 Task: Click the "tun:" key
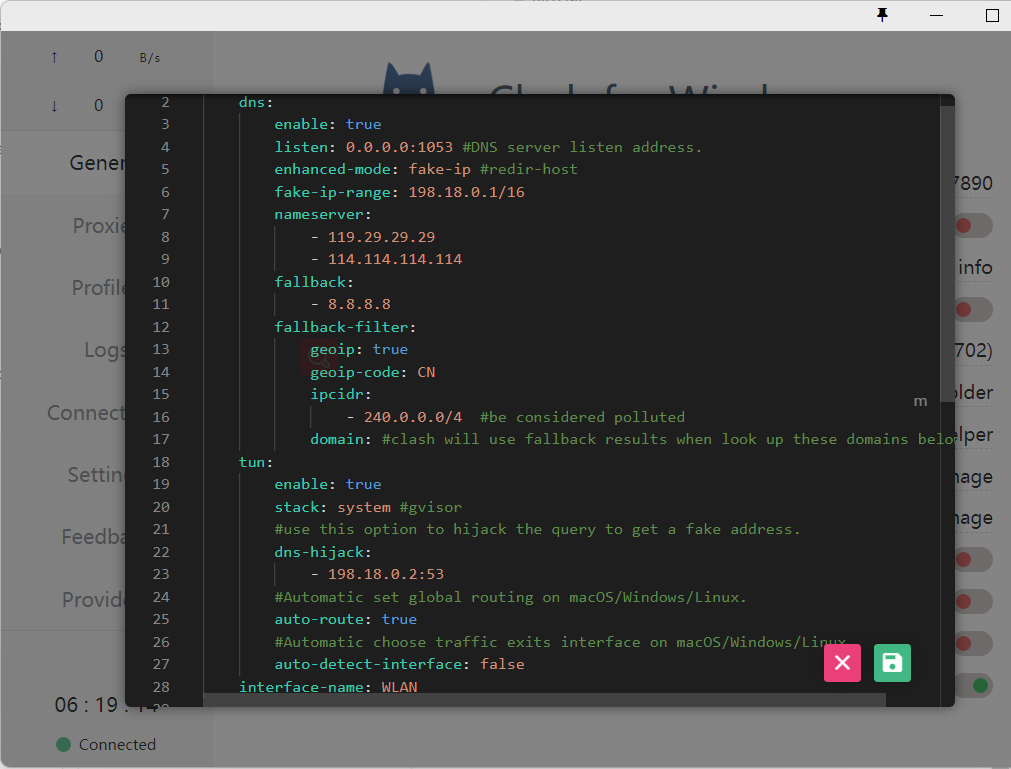(256, 462)
